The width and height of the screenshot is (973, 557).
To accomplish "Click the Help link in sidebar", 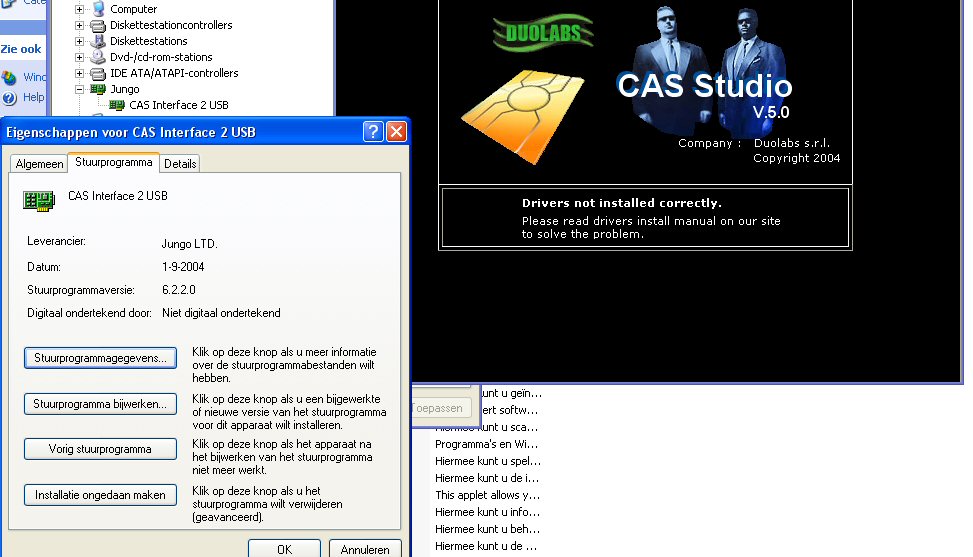I will [x=34, y=97].
